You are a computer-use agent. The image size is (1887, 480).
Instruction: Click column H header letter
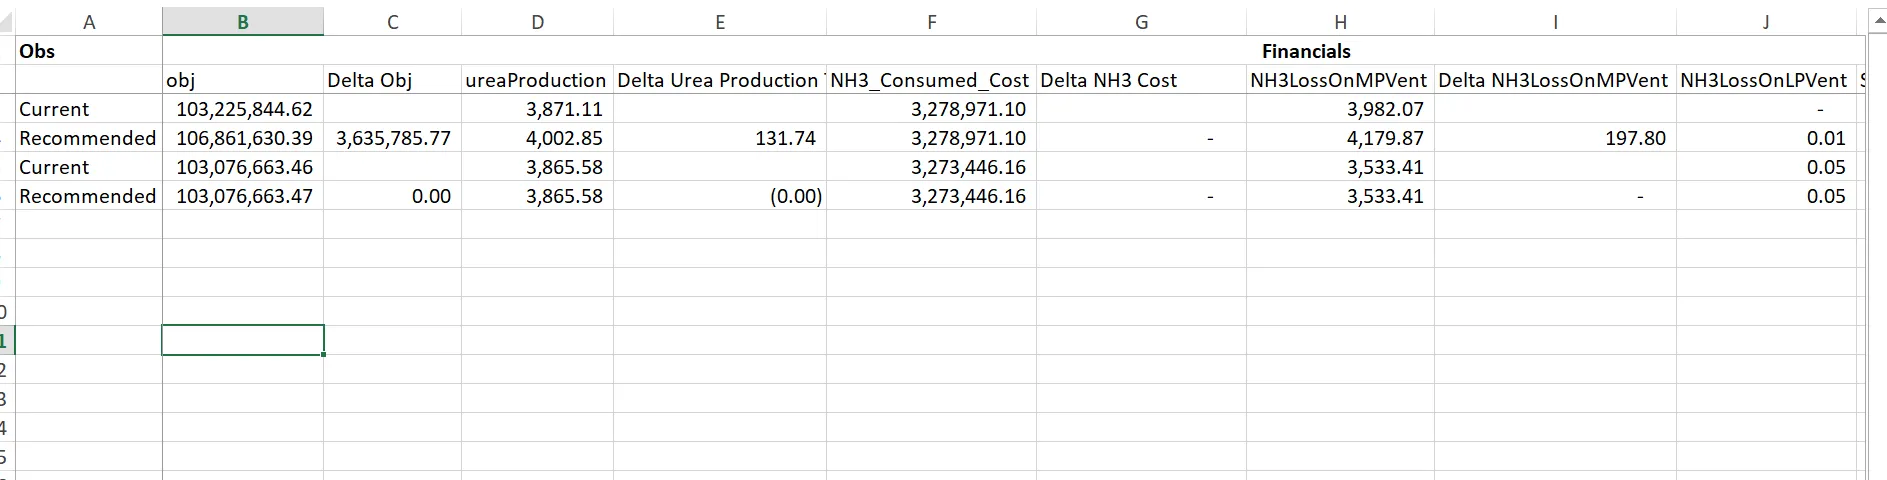pos(1340,22)
